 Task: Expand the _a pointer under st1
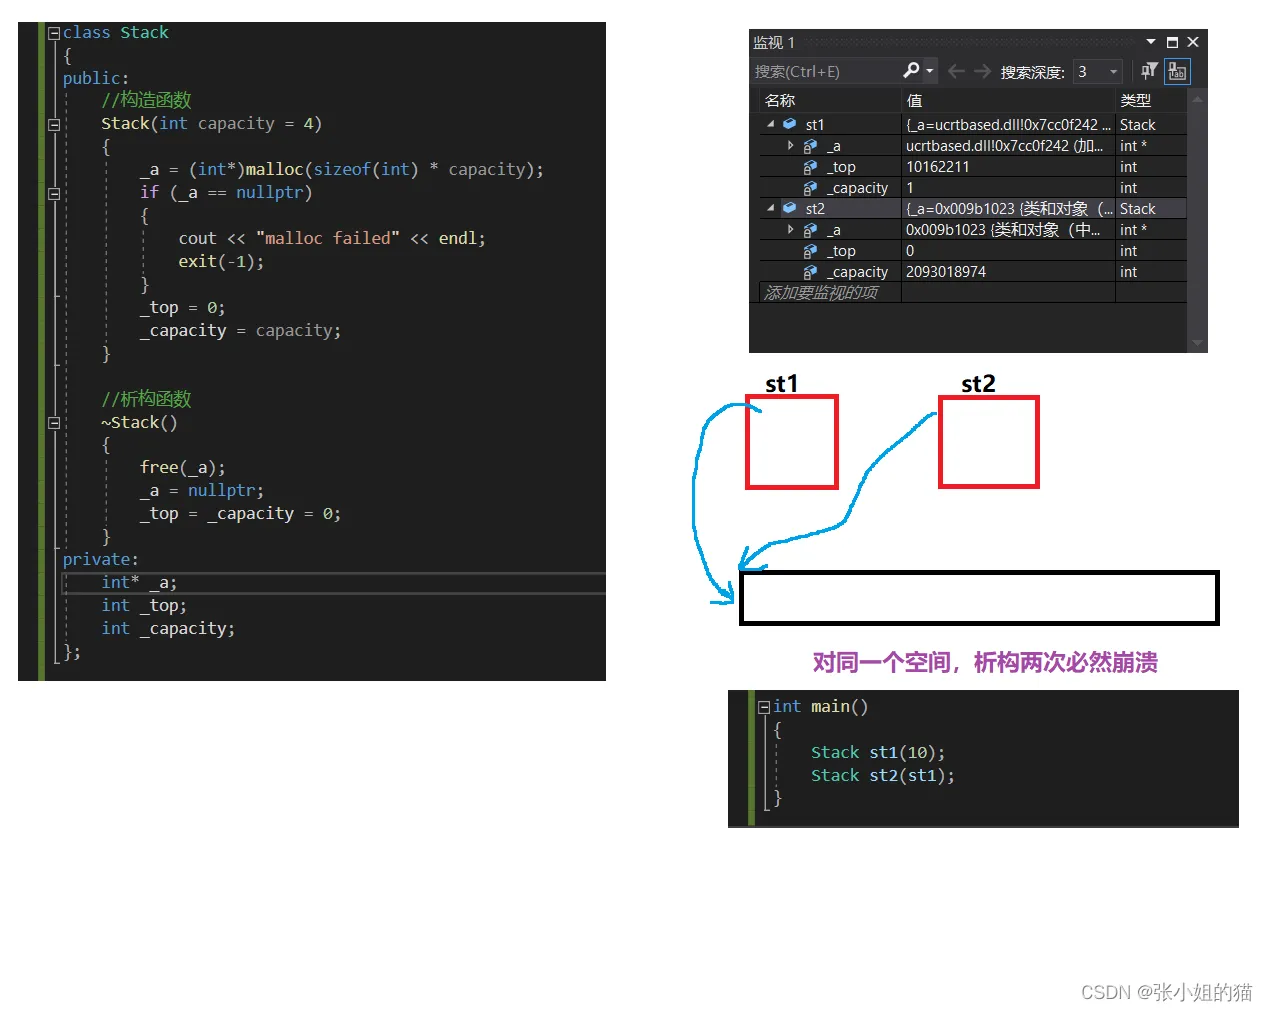point(790,145)
